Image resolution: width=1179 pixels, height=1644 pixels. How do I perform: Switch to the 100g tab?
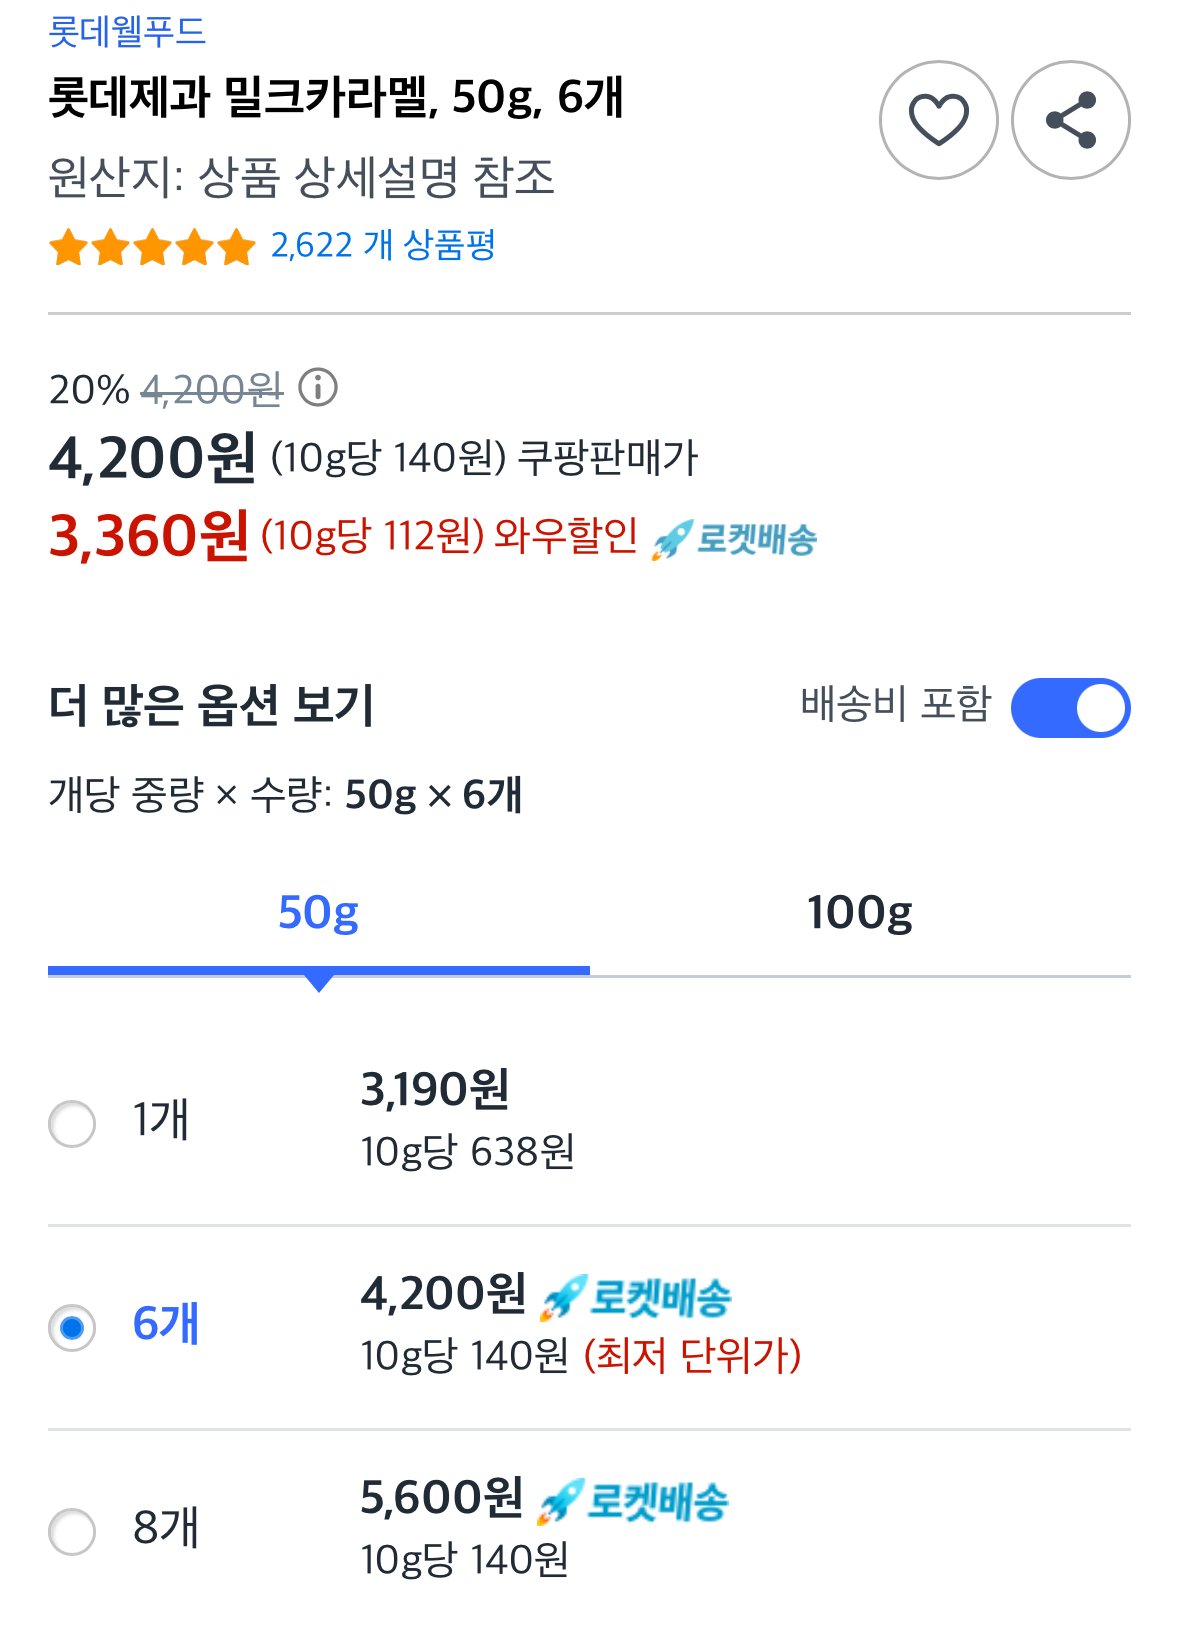[860, 912]
